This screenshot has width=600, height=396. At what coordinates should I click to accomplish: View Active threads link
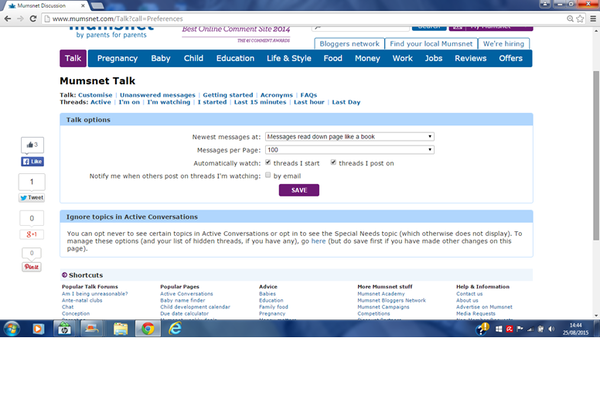pyautogui.click(x=101, y=102)
